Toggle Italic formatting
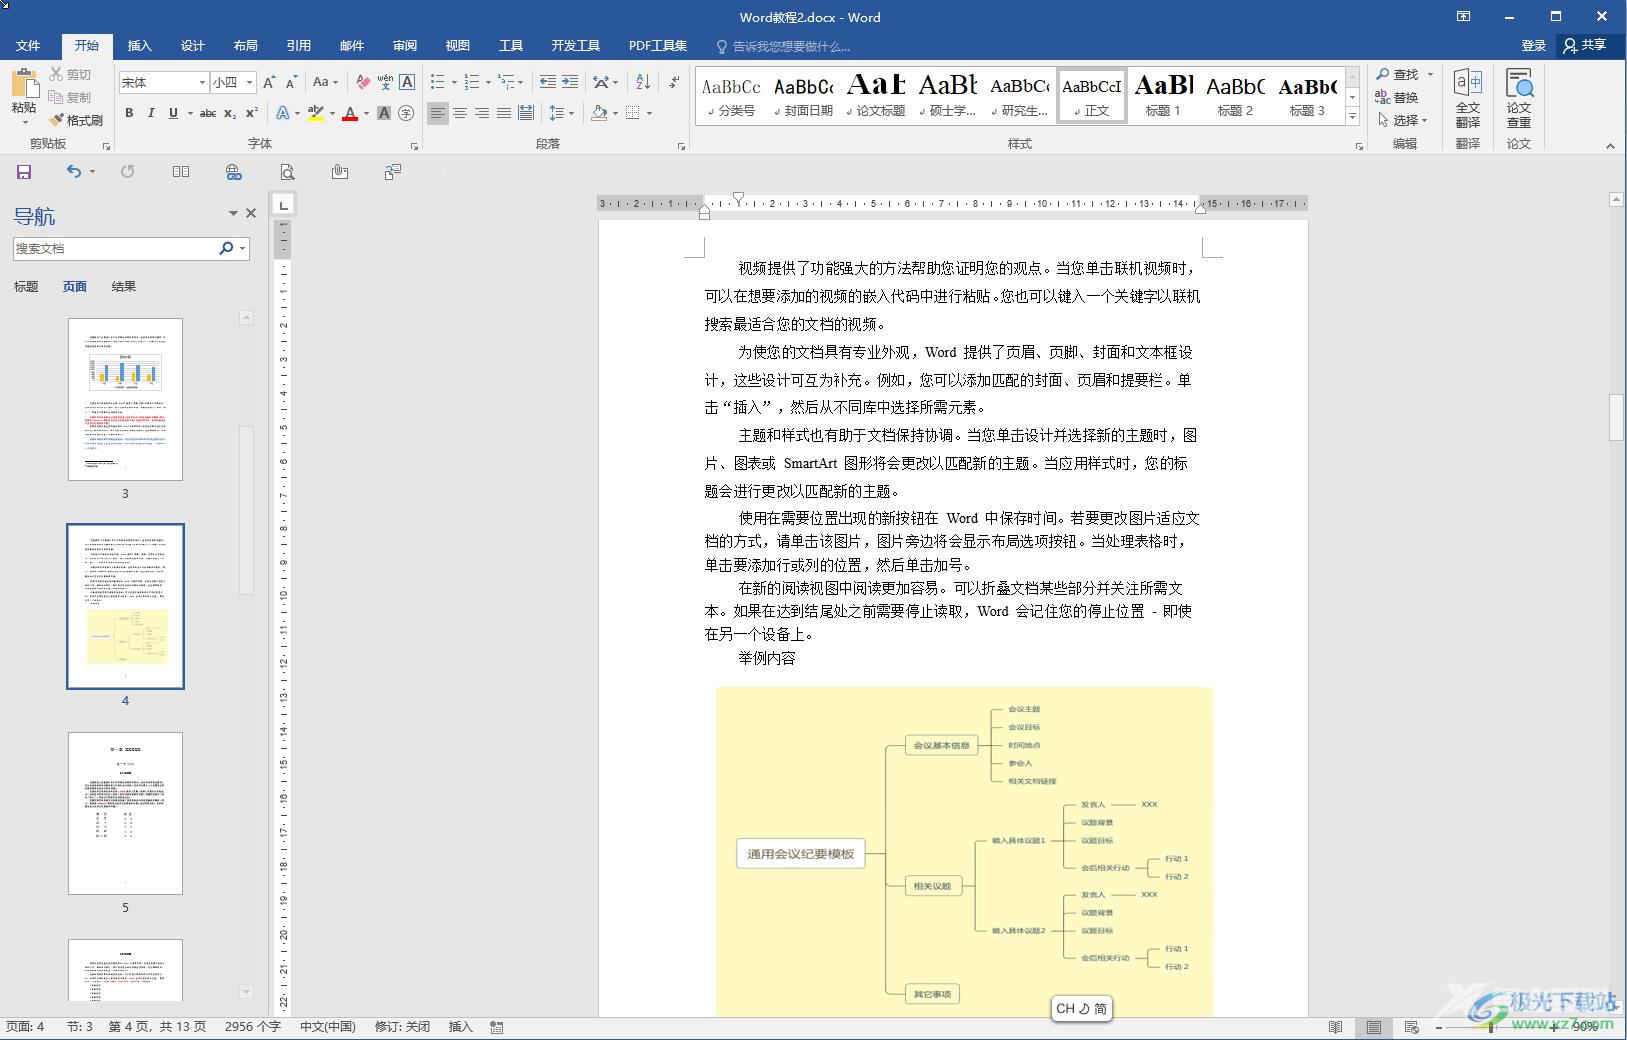 [151, 113]
